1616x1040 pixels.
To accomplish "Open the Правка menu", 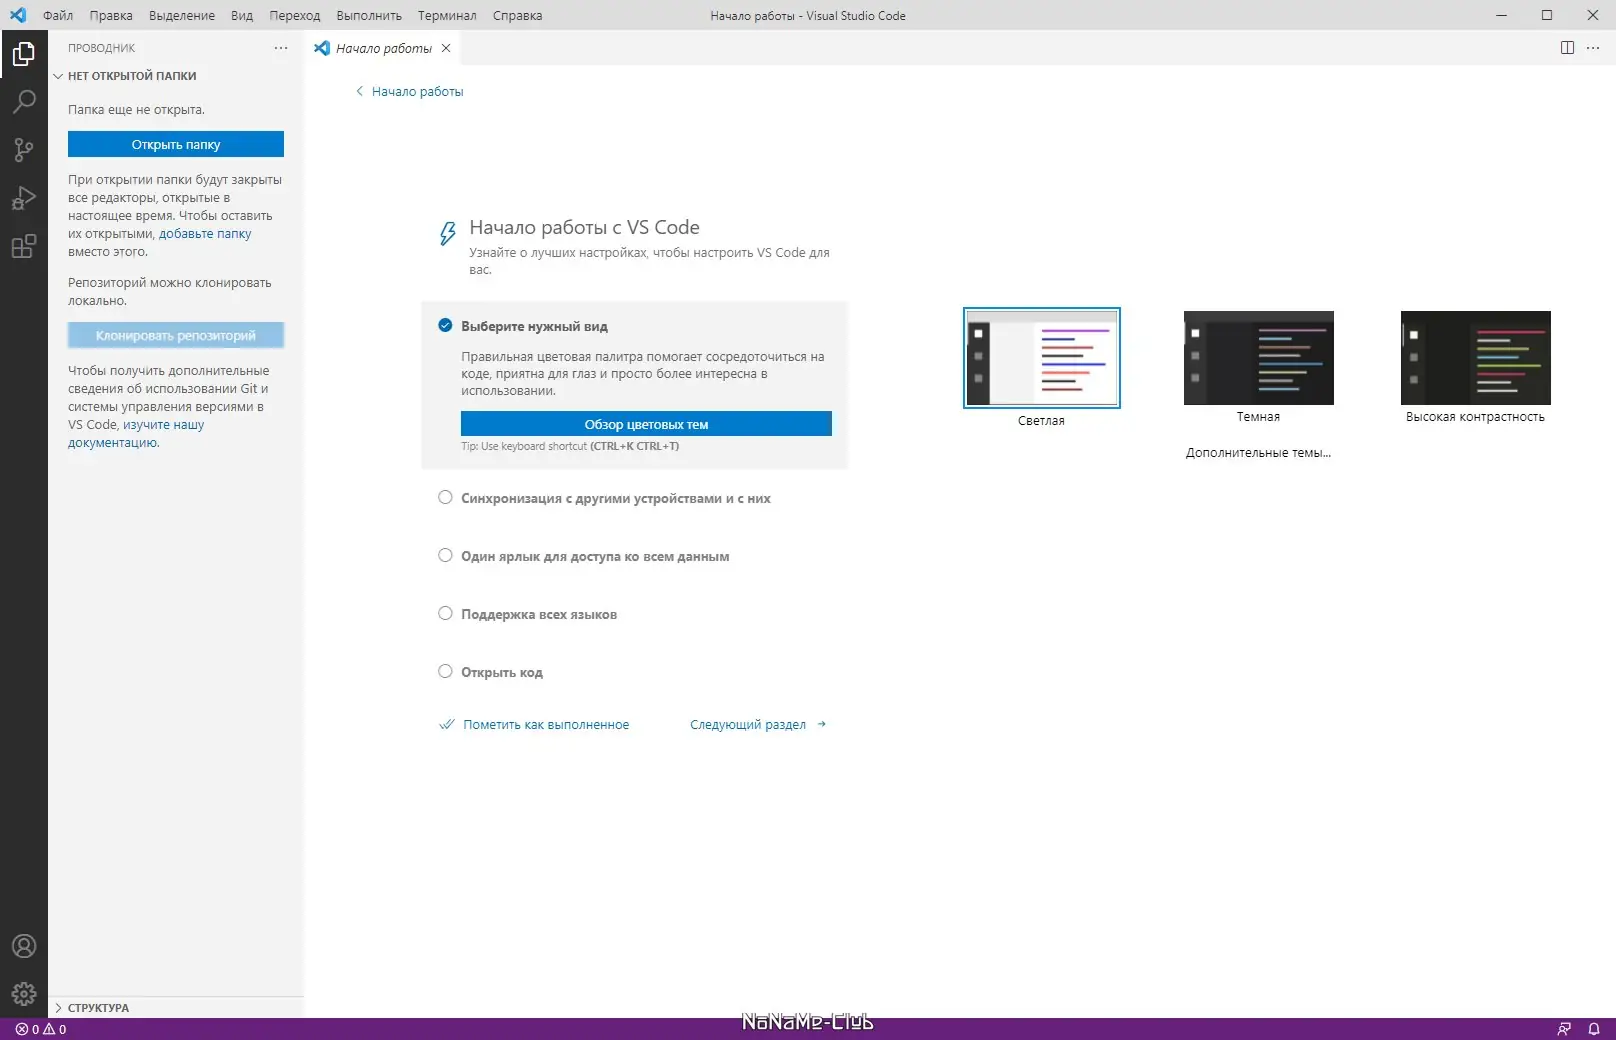I will [111, 15].
